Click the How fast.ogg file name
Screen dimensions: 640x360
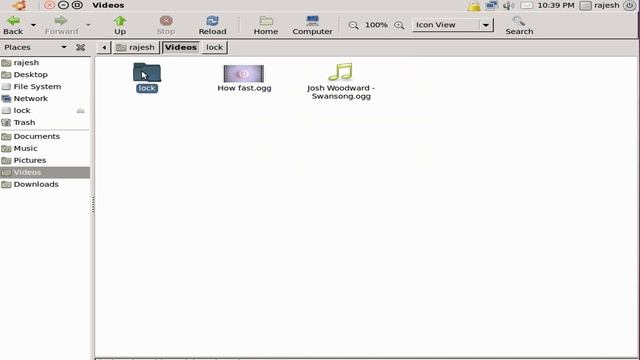pos(244,88)
